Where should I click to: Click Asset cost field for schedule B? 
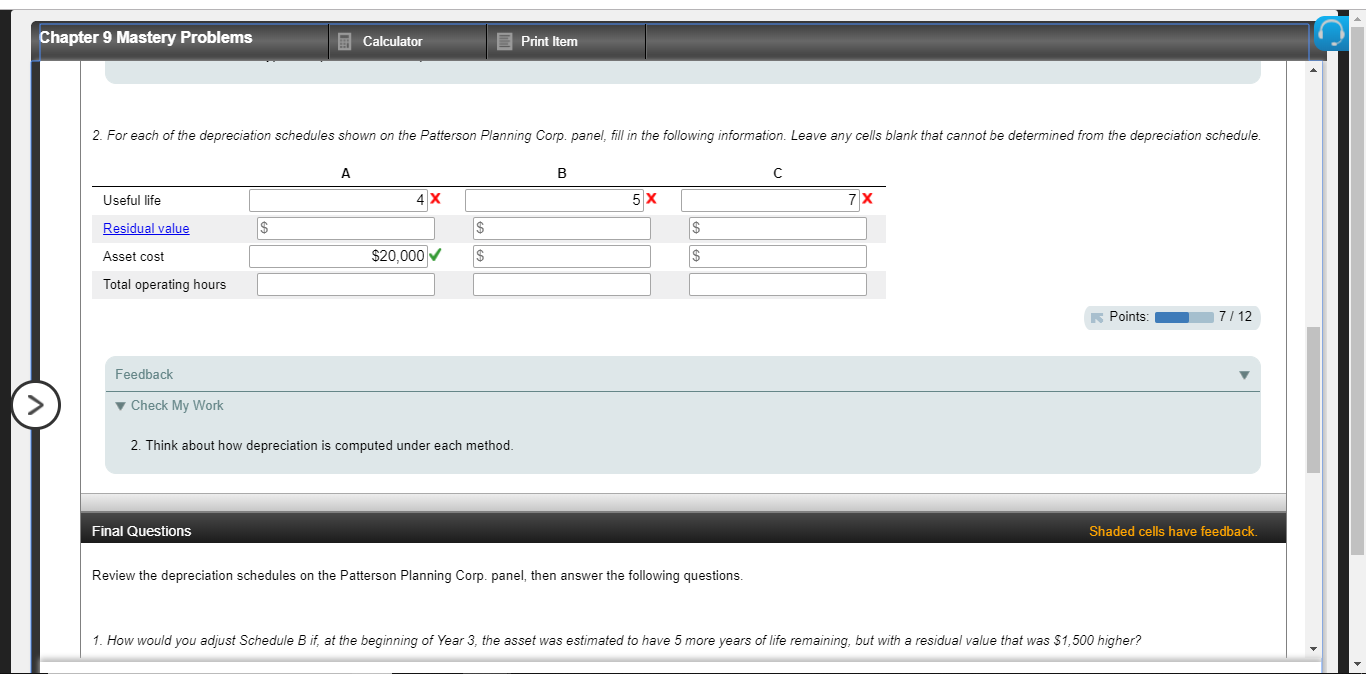(562, 256)
